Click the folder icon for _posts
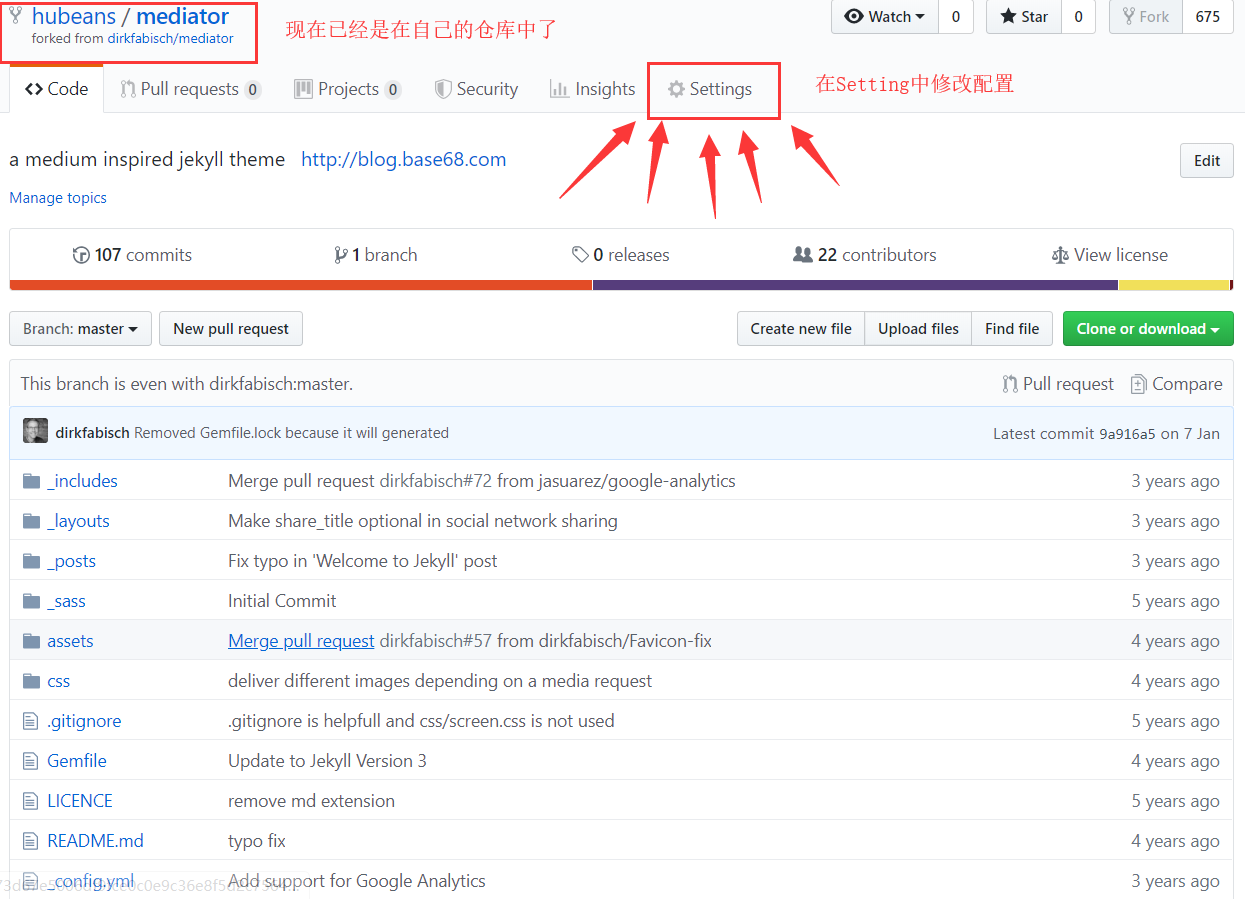 pyautogui.click(x=31, y=561)
